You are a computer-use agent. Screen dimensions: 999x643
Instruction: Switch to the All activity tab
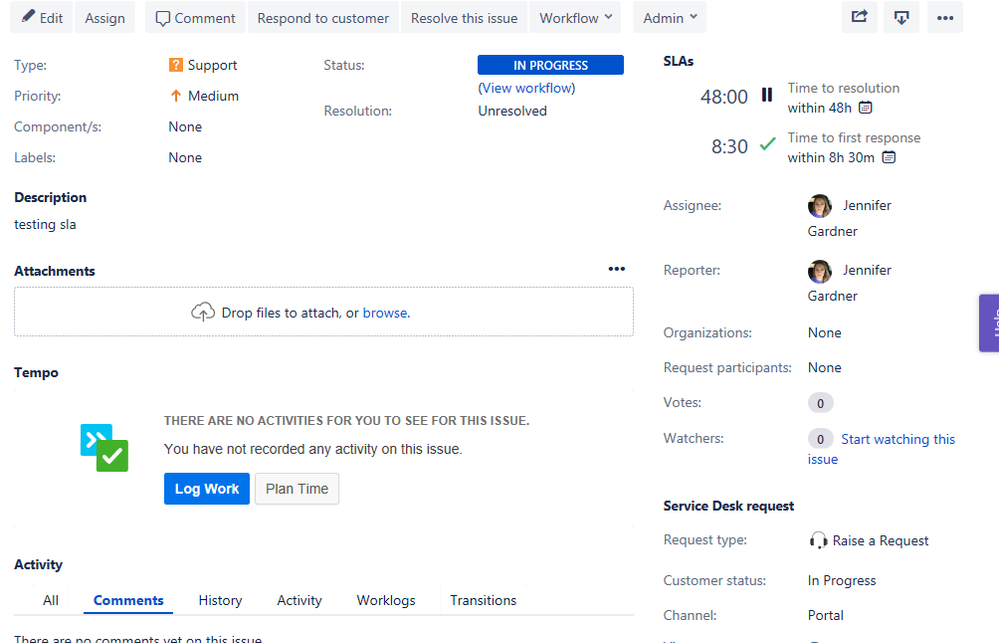coord(51,600)
